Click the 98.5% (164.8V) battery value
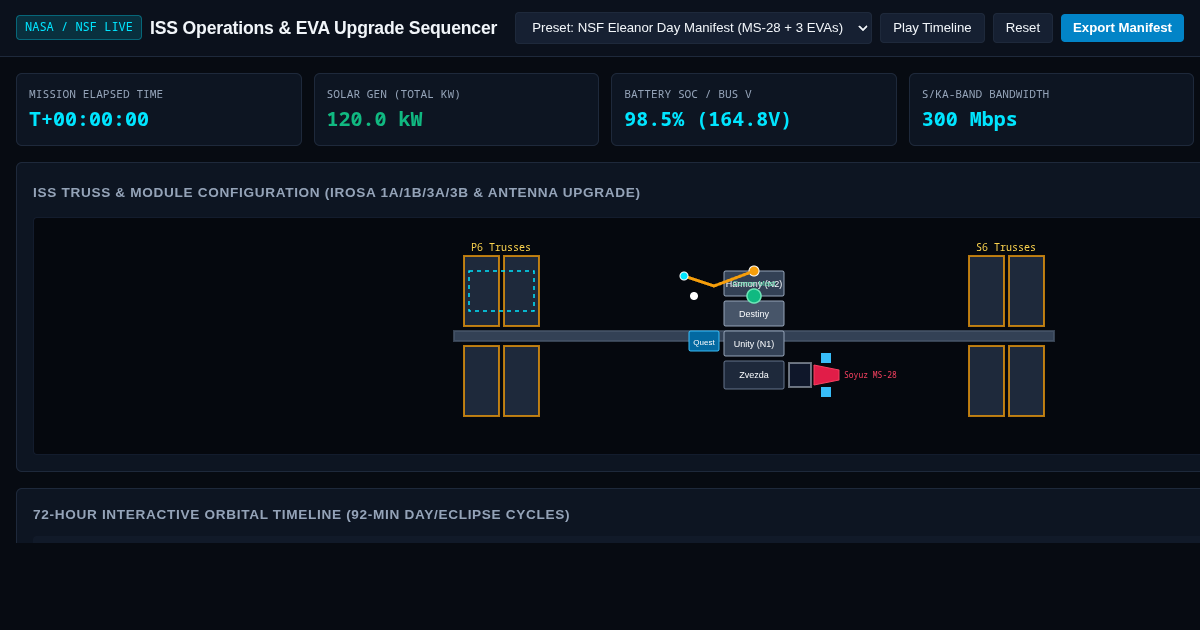This screenshot has width=1200, height=630. tap(708, 119)
